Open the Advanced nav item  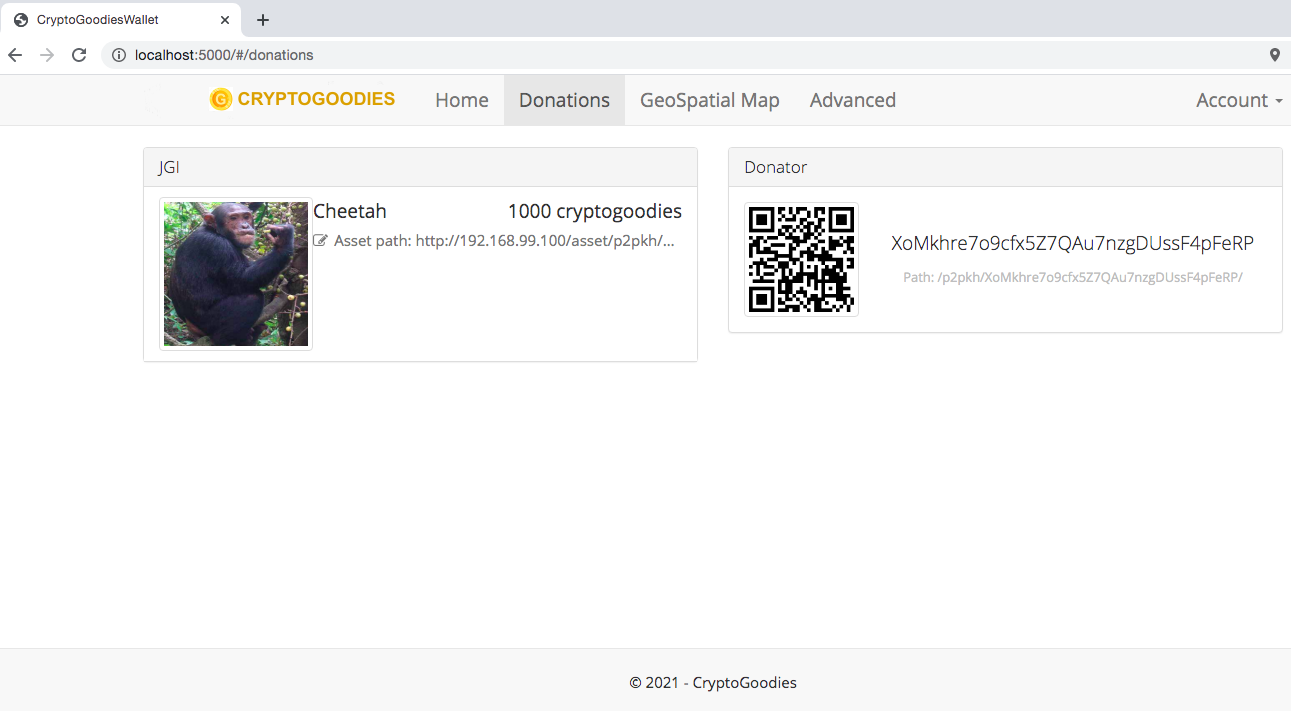[853, 100]
